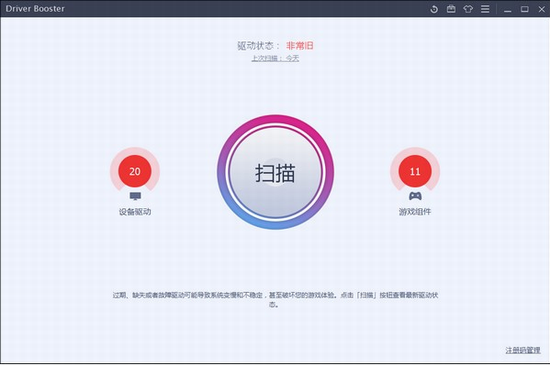Click the red 20 device drivers badge
The width and height of the screenshot is (550, 365).
(x=135, y=171)
